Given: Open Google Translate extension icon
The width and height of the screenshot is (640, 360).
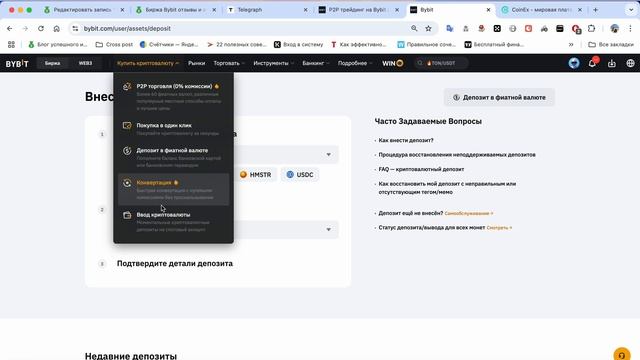Looking at the screenshot, I should click(450, 29).
